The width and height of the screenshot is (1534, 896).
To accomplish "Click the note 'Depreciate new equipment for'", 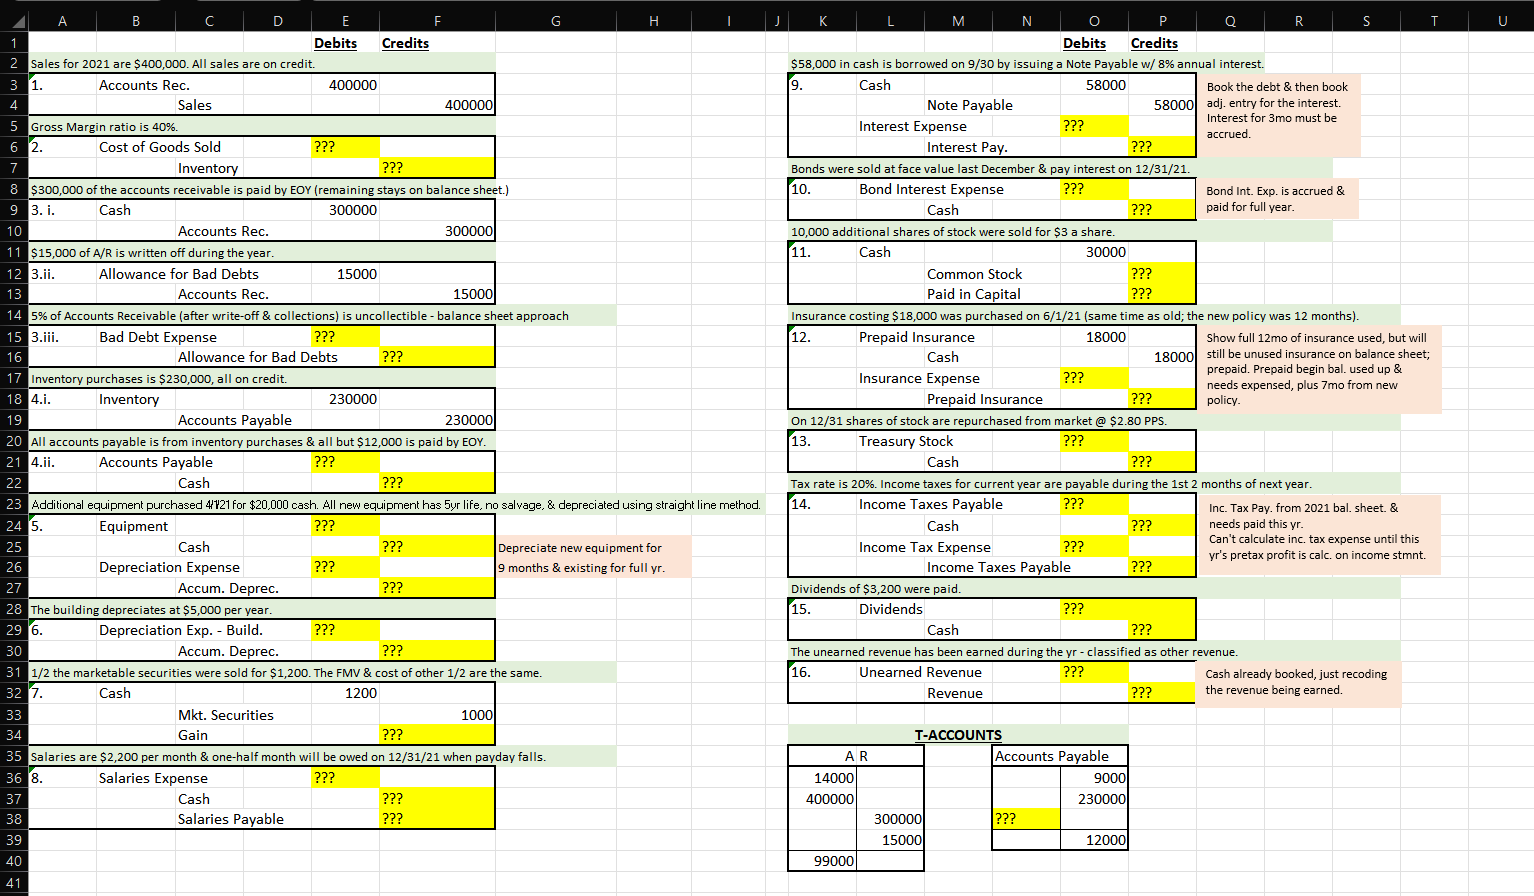I will coord(580,548).
